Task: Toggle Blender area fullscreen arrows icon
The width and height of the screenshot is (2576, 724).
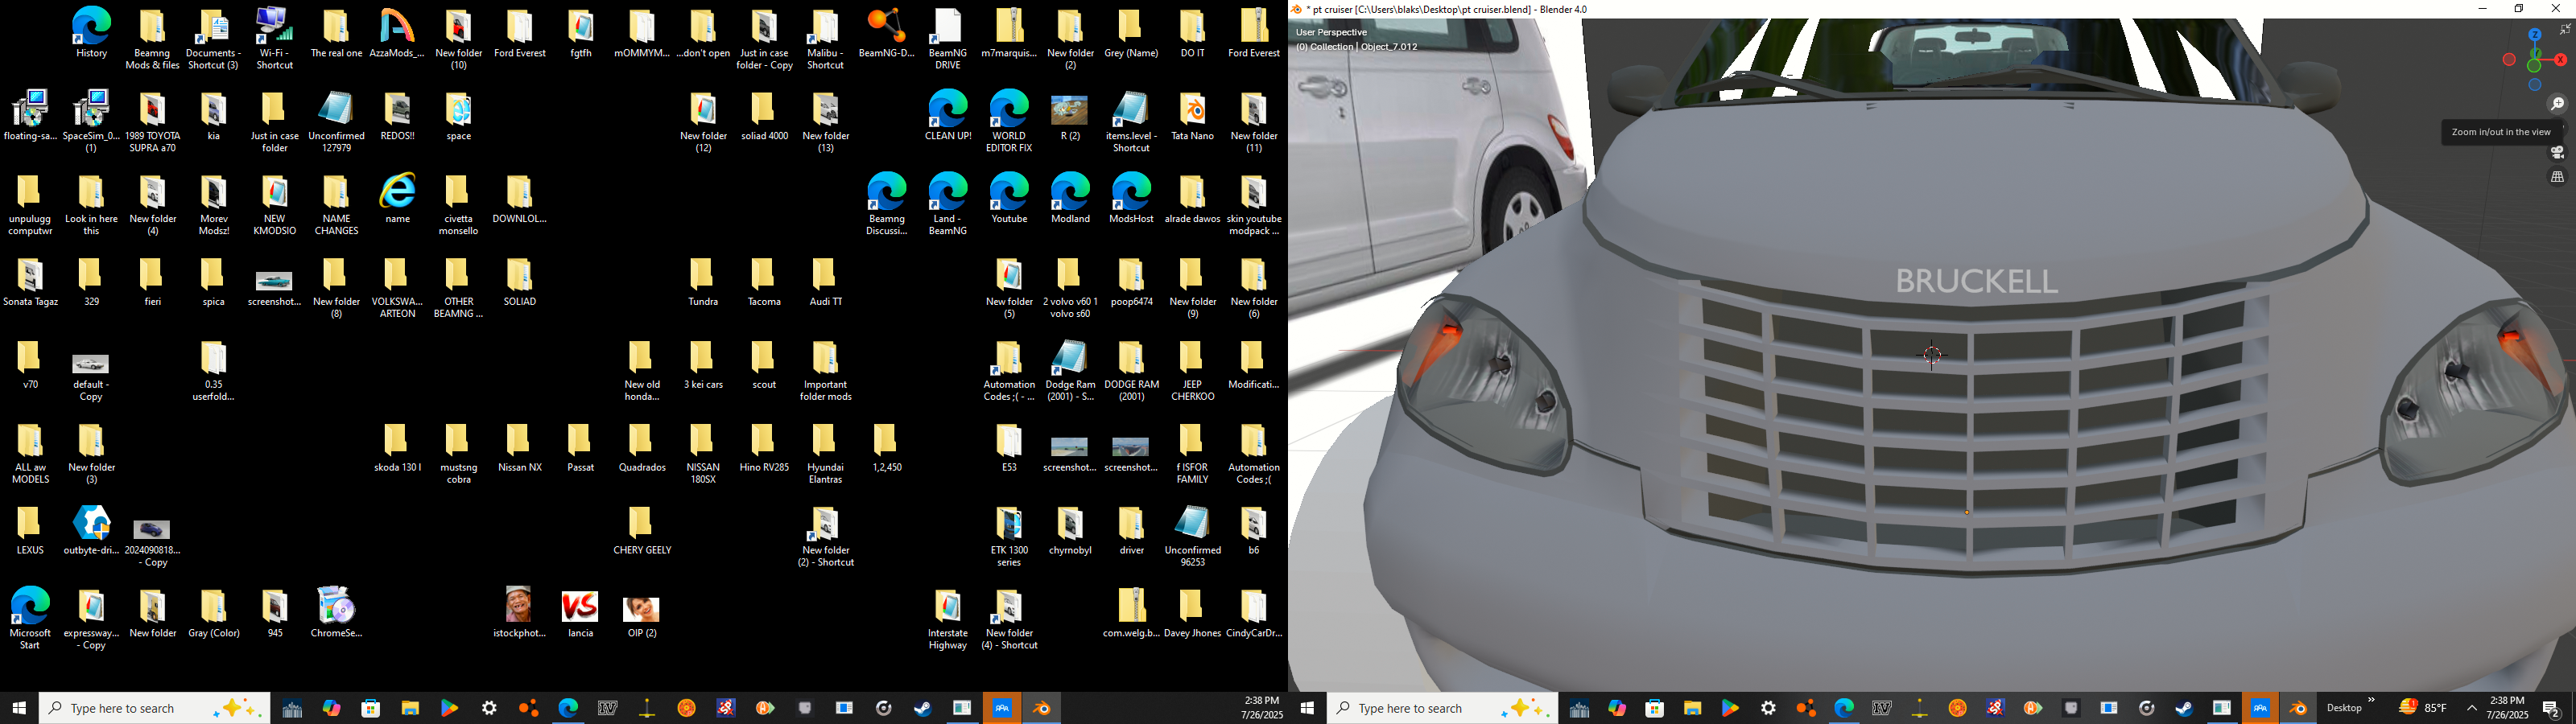Action: pyautogui.click(x=2565, y=30)
